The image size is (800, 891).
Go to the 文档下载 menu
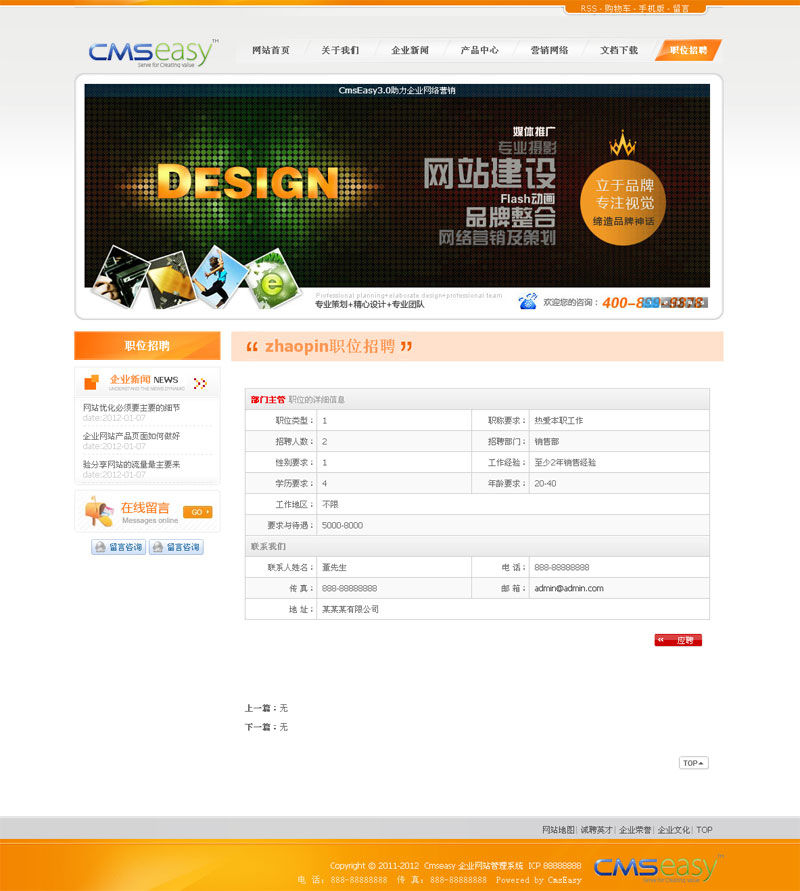click(619, 50)
